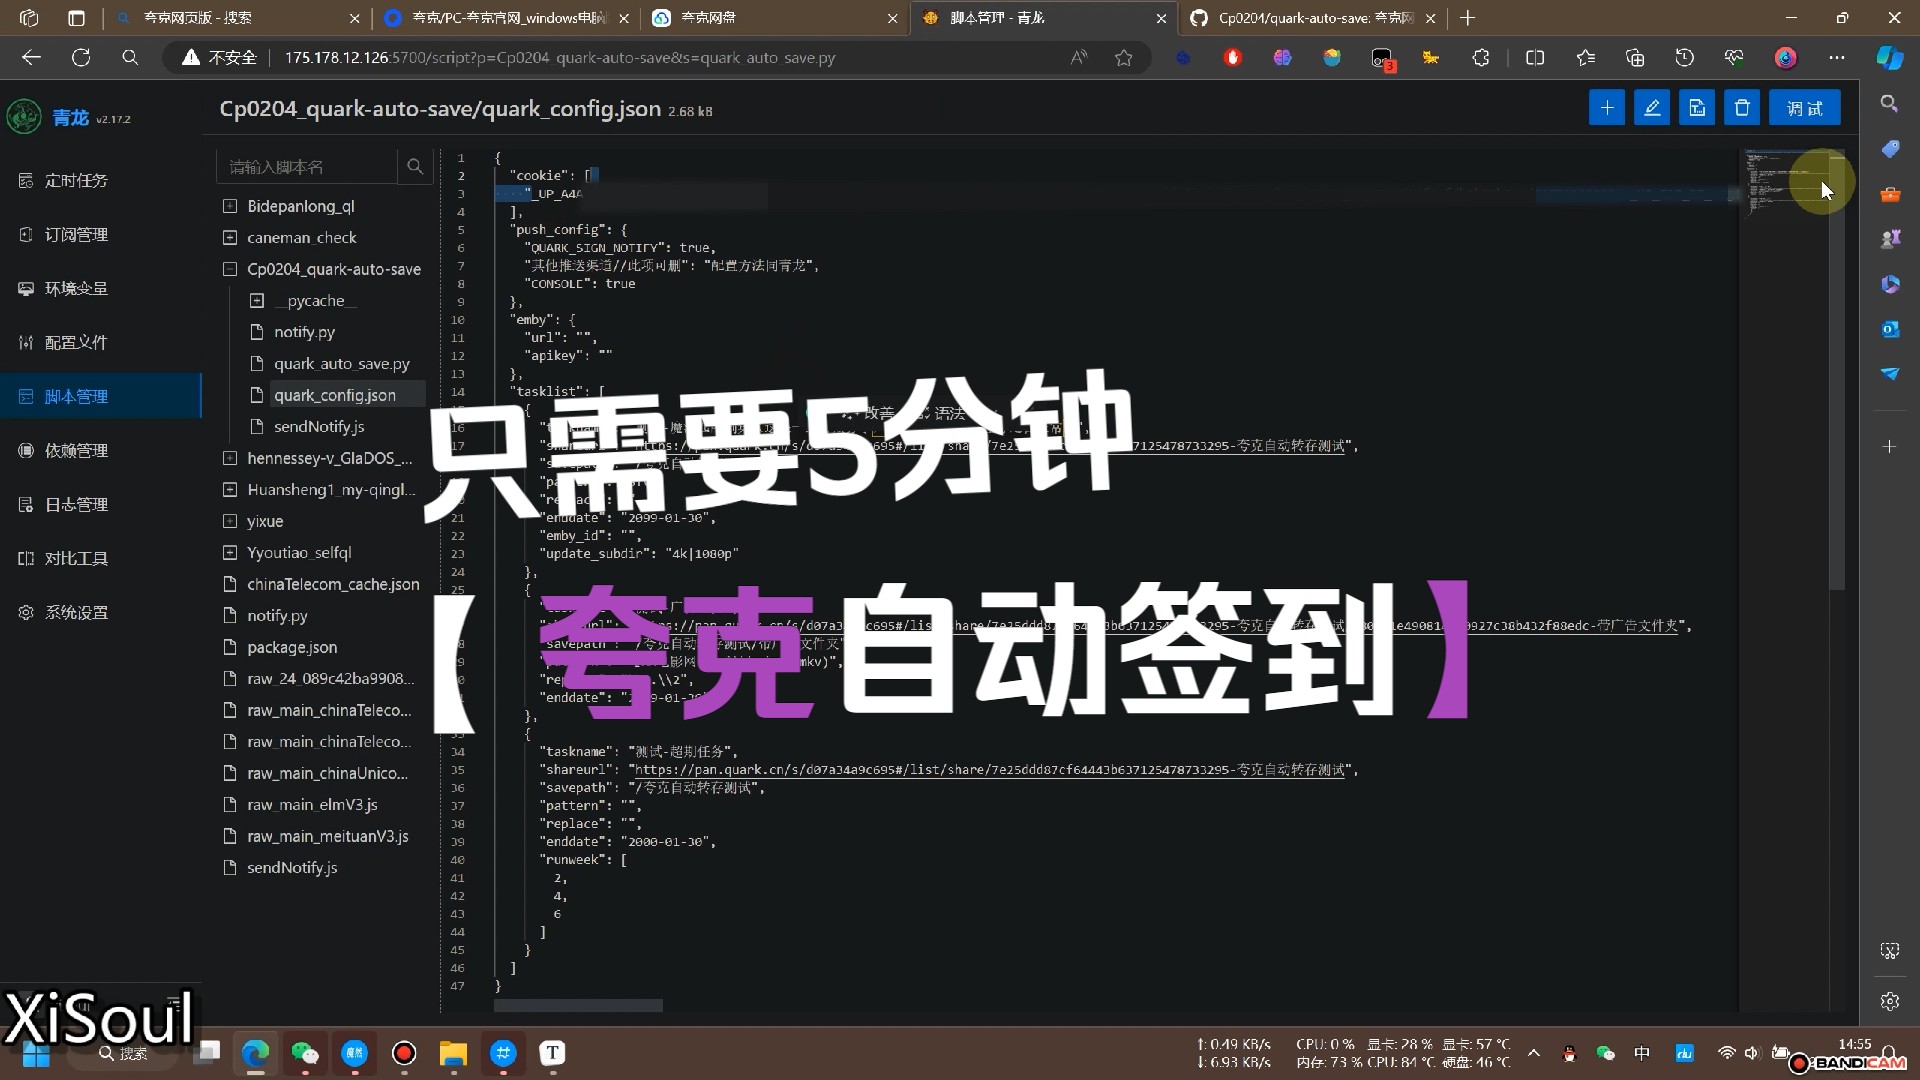Open raw_main_meituanV3.js file
The height and width of the screenshot is (1080, 1920).
tap(328, 836)
